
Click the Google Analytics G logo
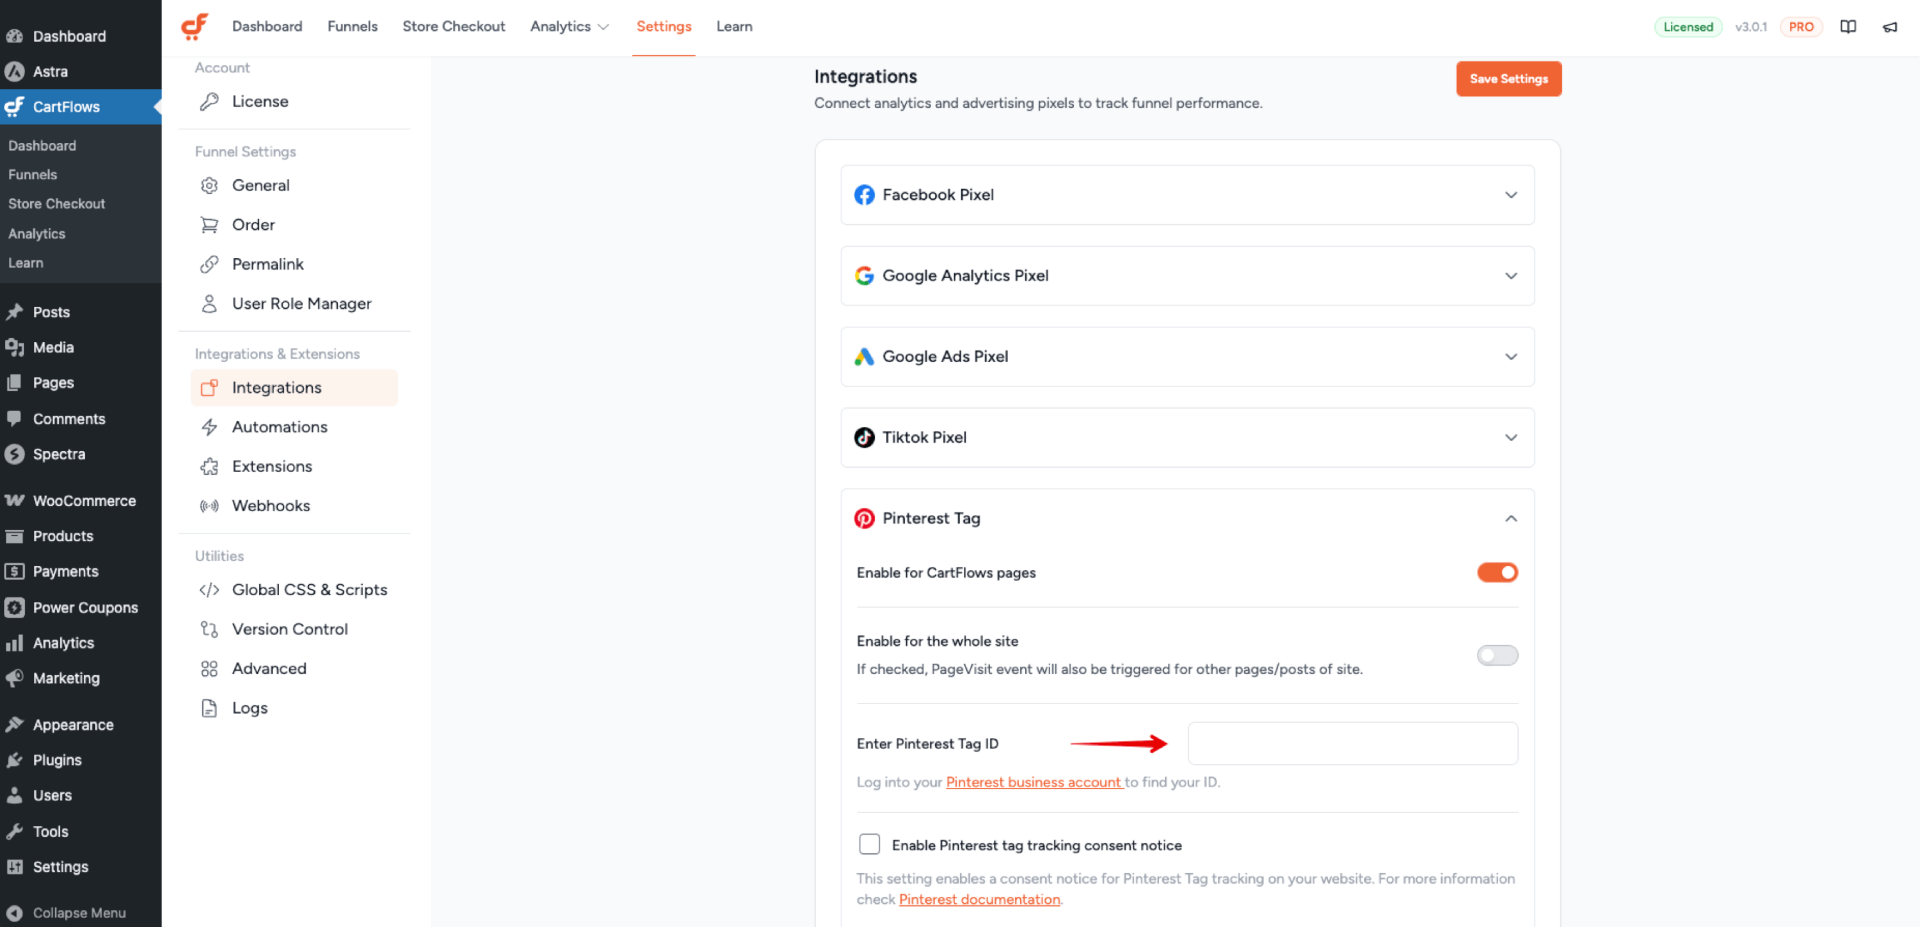coord(864,276)
